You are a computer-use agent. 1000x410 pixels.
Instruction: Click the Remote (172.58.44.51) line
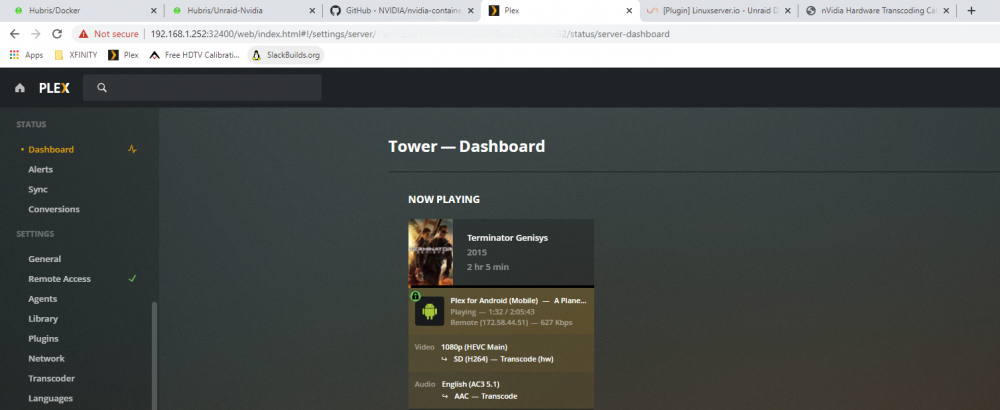click(511, 323)
